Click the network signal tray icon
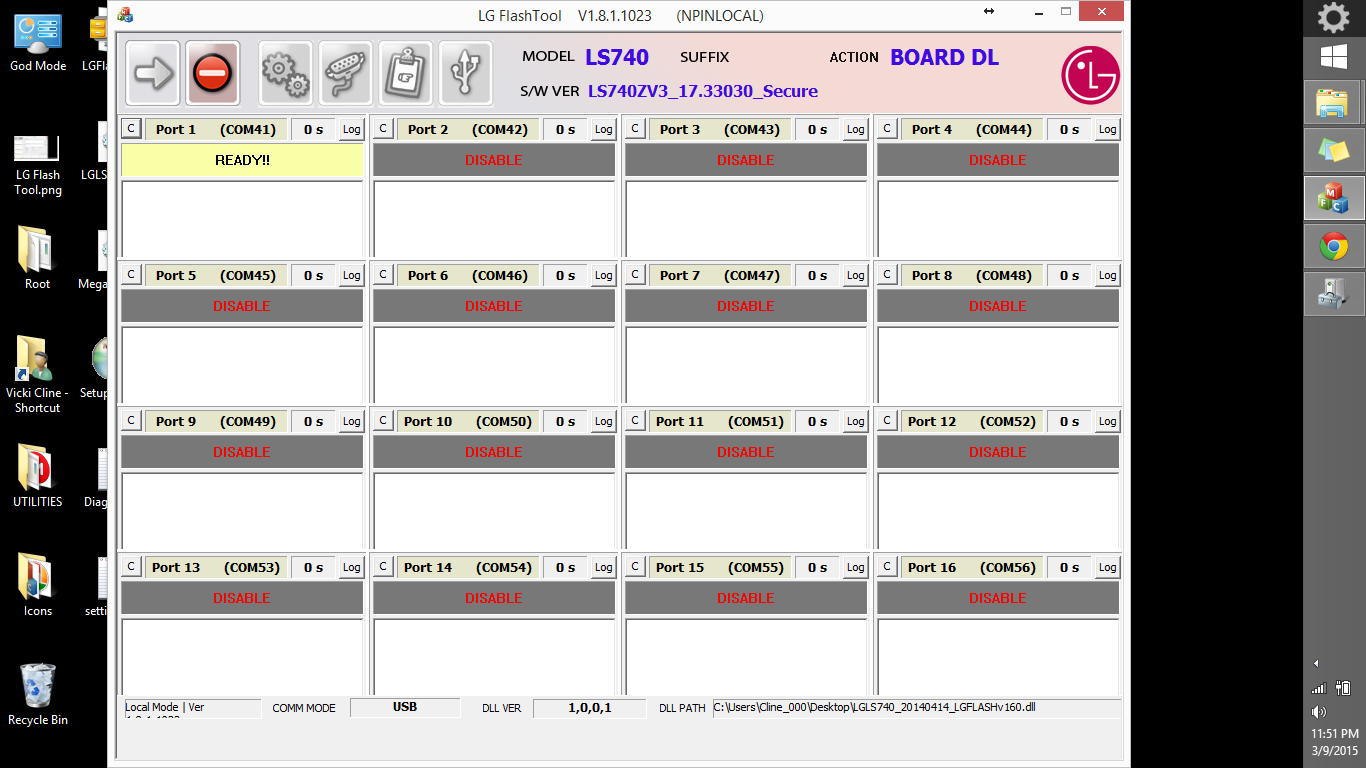The image size is (1366, 768). click(1319, 688)
